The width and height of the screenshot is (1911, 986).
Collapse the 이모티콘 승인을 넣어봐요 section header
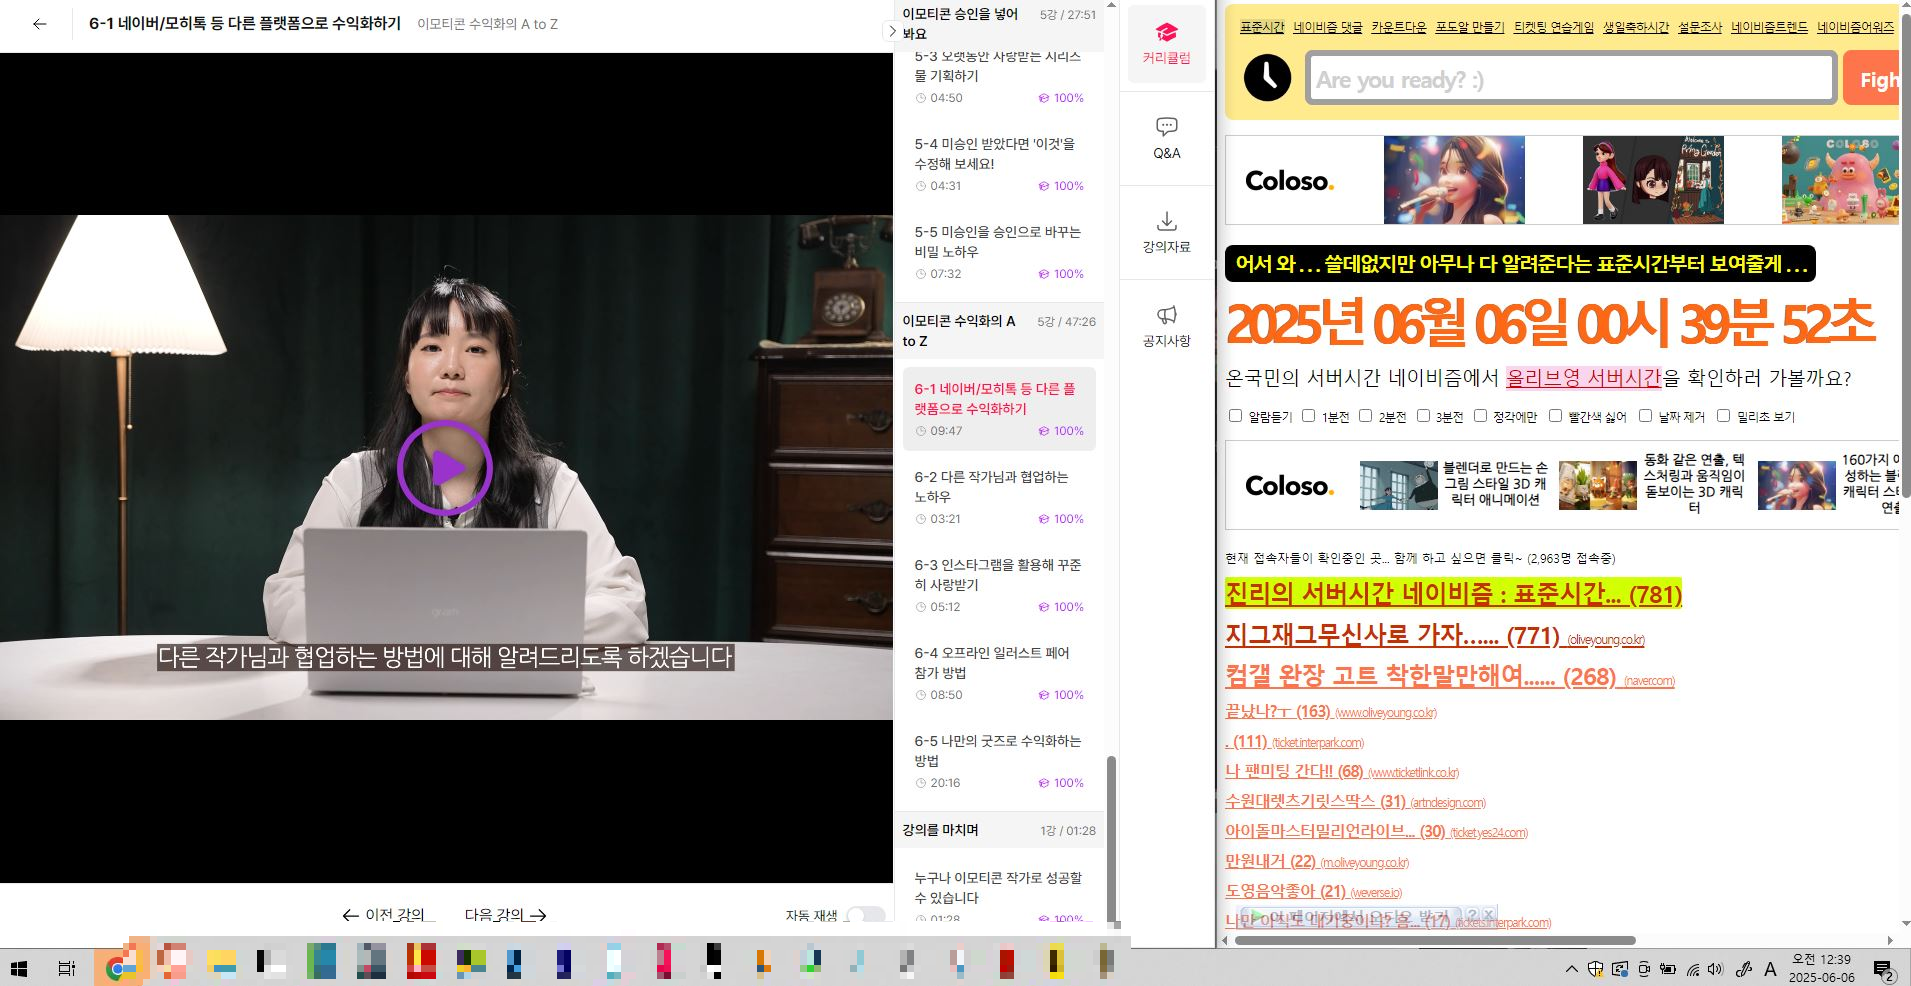(998, 24)
